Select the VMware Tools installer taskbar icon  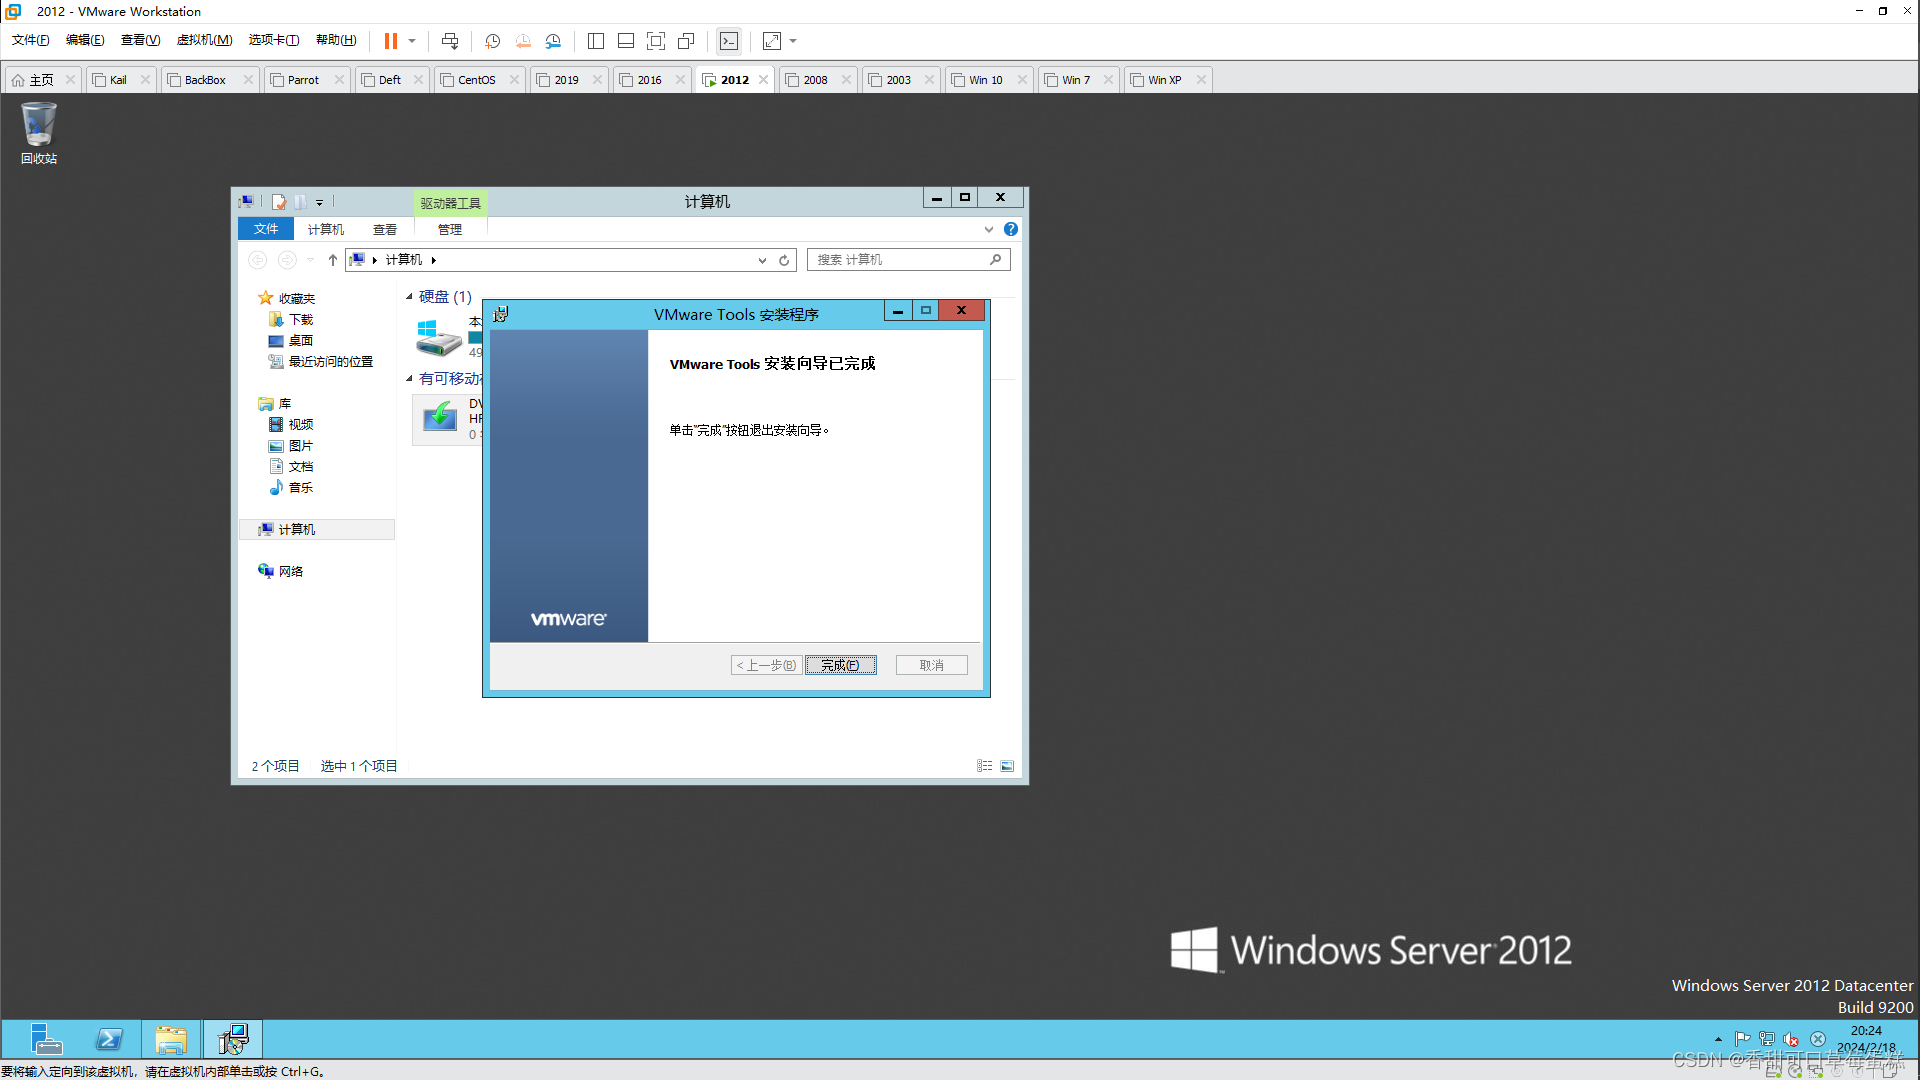click(x=233, y=1040)
